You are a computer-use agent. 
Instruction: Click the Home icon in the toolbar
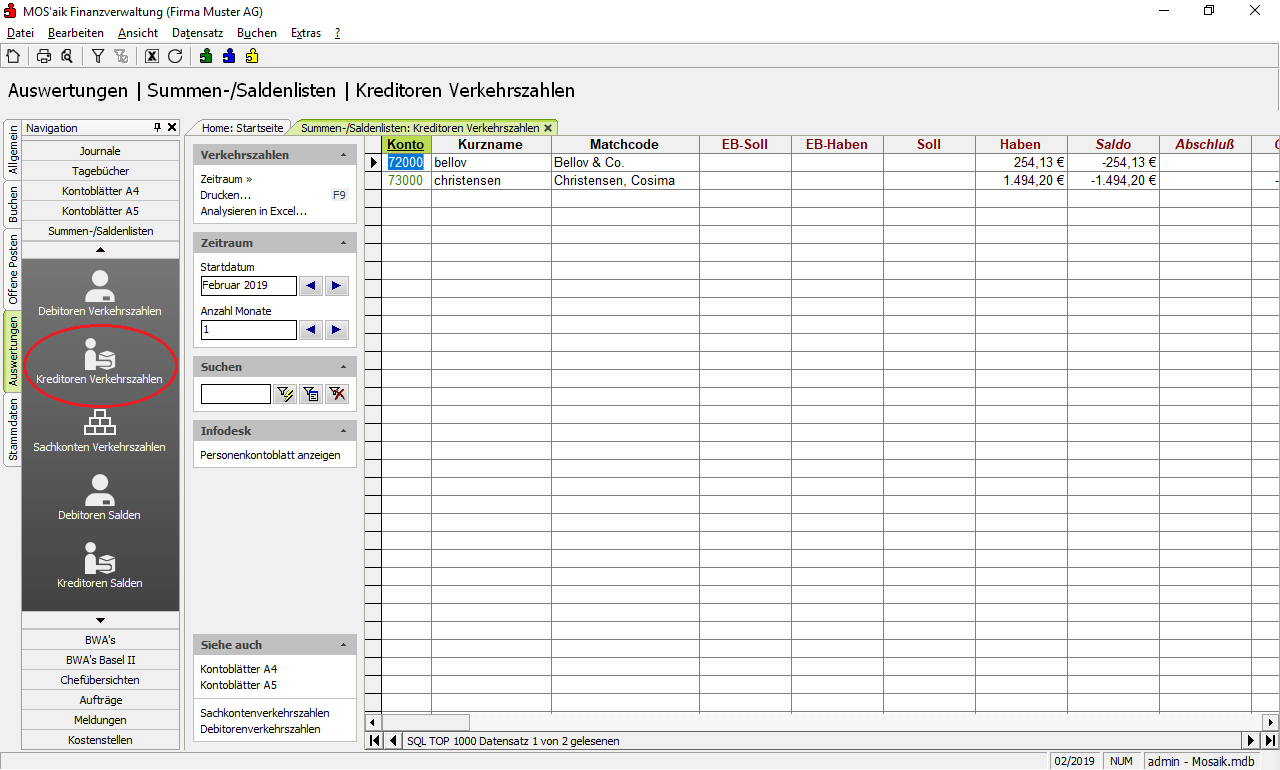pos(13,56)
